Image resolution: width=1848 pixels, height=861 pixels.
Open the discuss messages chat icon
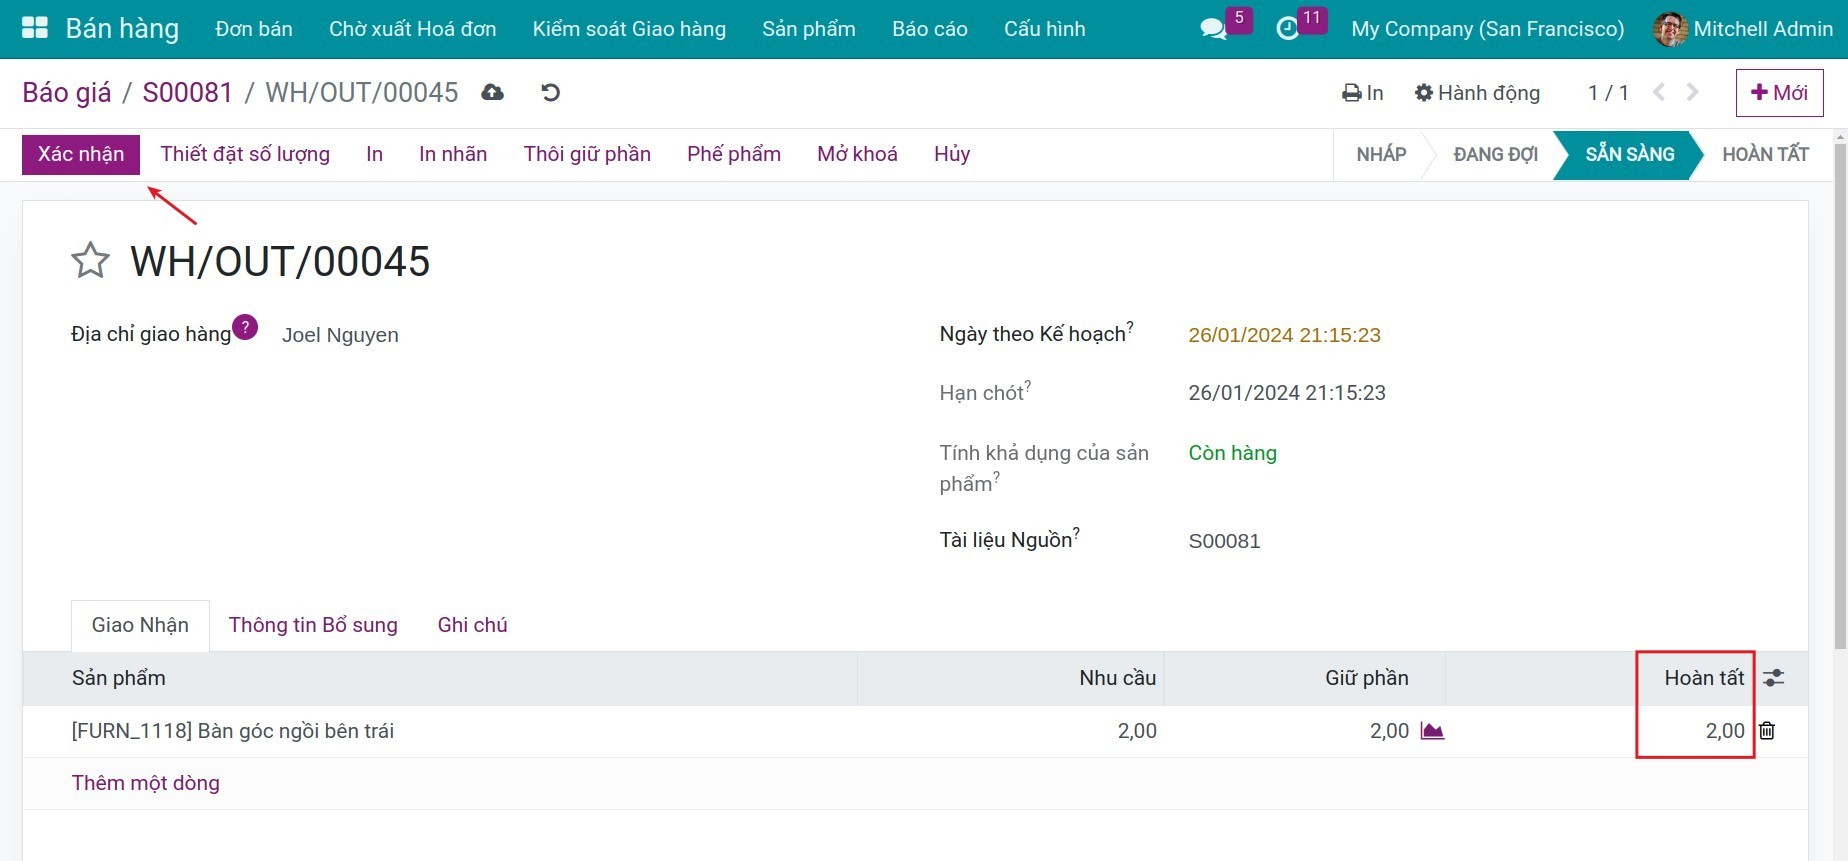[x=1213, y=29]
